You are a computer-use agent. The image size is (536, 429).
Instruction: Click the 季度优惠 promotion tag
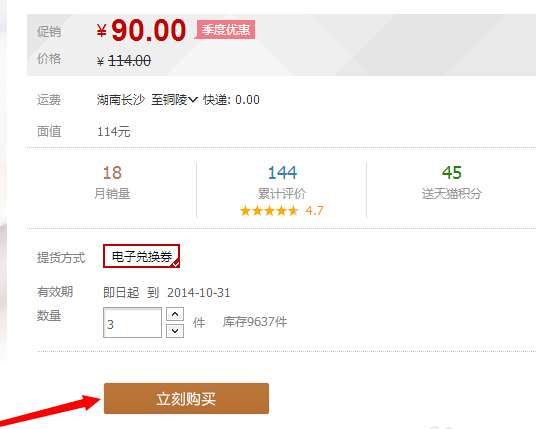pyautogui.click(x=226, y=30)
